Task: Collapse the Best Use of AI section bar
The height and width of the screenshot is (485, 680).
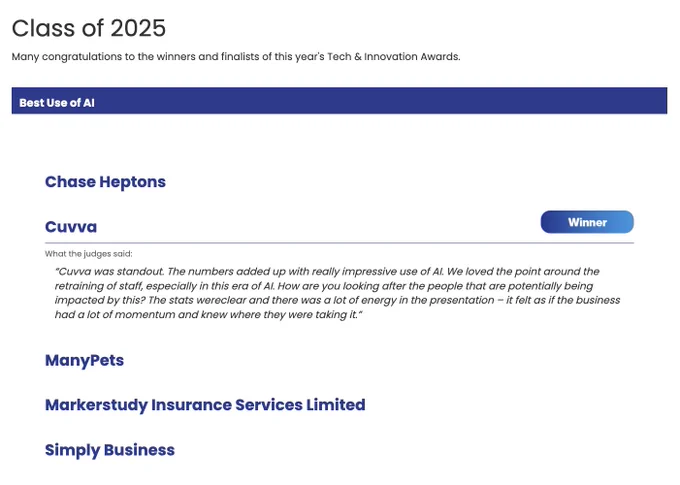Action: click(x=339, y=101)
